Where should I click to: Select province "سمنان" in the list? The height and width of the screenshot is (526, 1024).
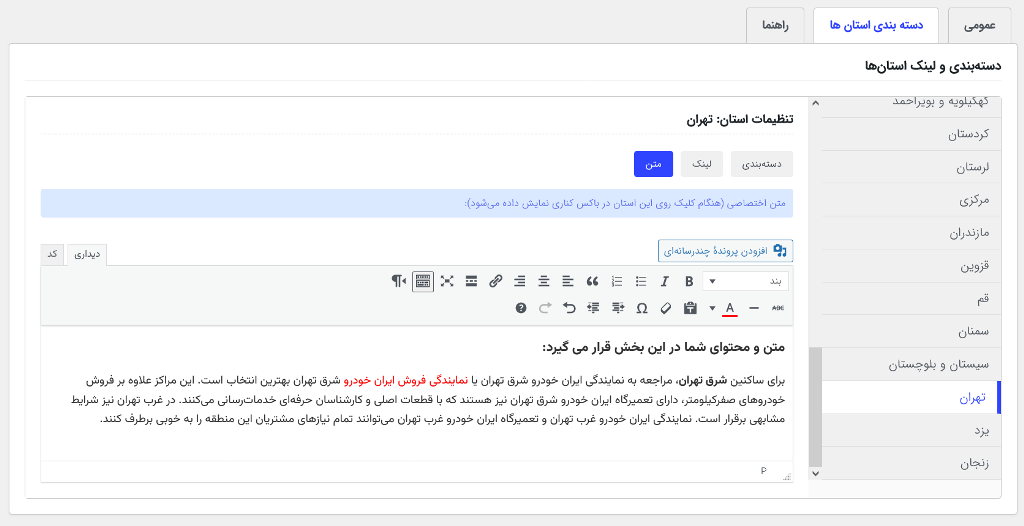tap(911, 331)
